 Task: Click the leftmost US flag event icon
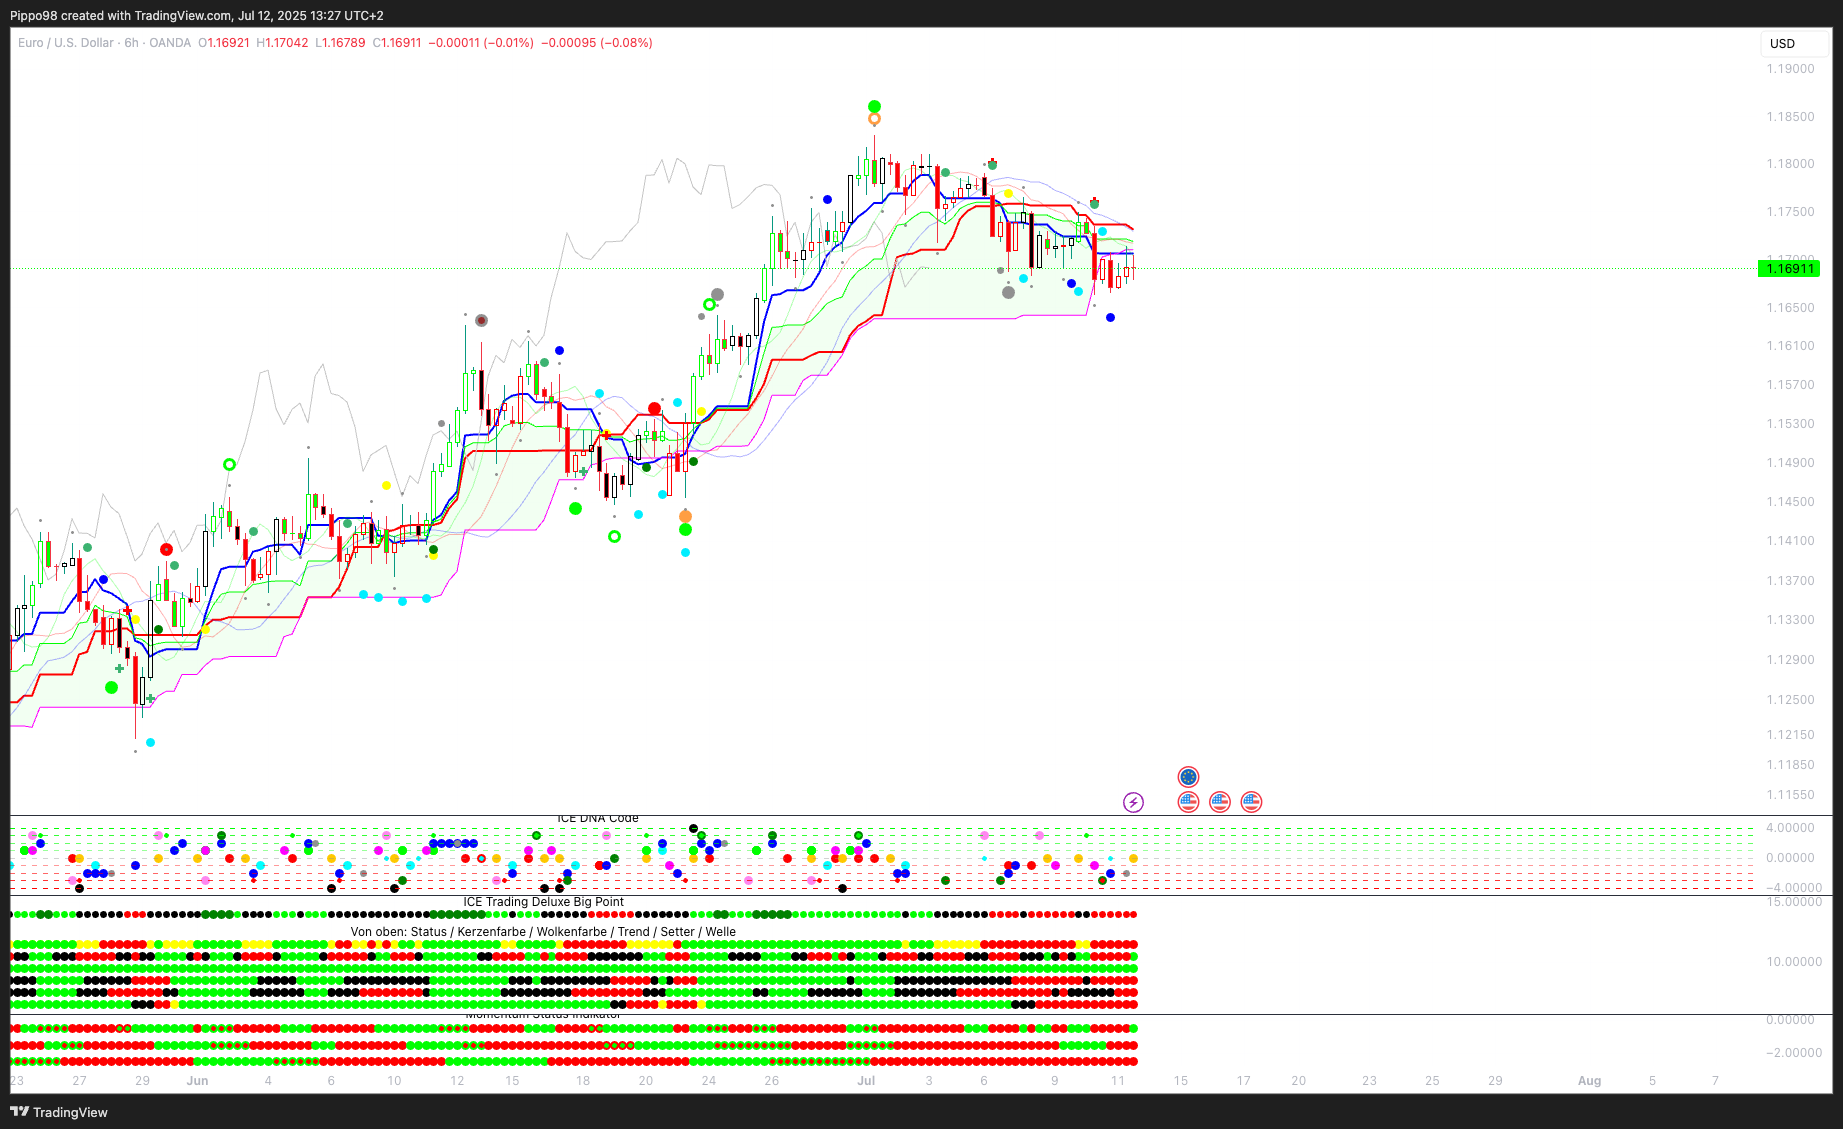(x=1188, y=802)
